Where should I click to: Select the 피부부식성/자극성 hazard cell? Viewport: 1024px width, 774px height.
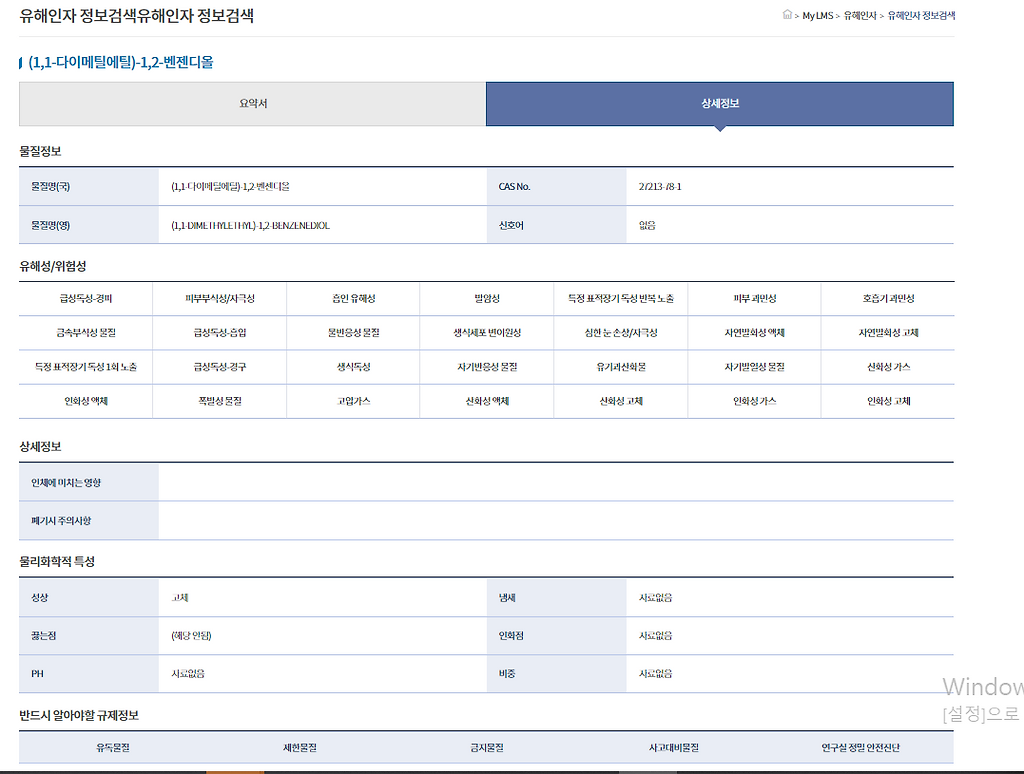pyautogui.click(x=219, y=298)
